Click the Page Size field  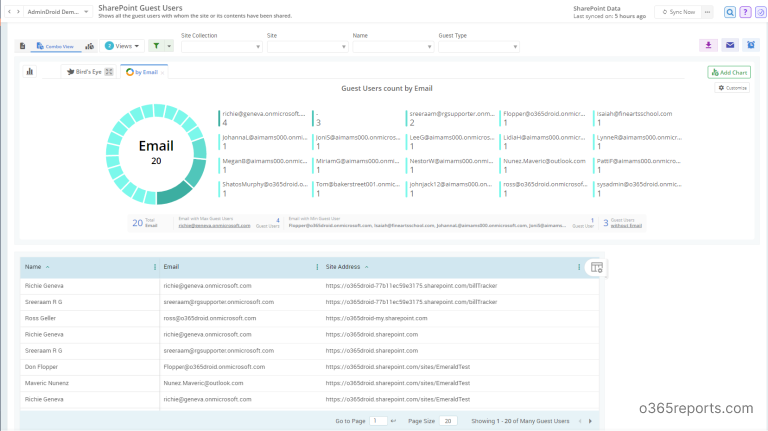pos(448,421)
